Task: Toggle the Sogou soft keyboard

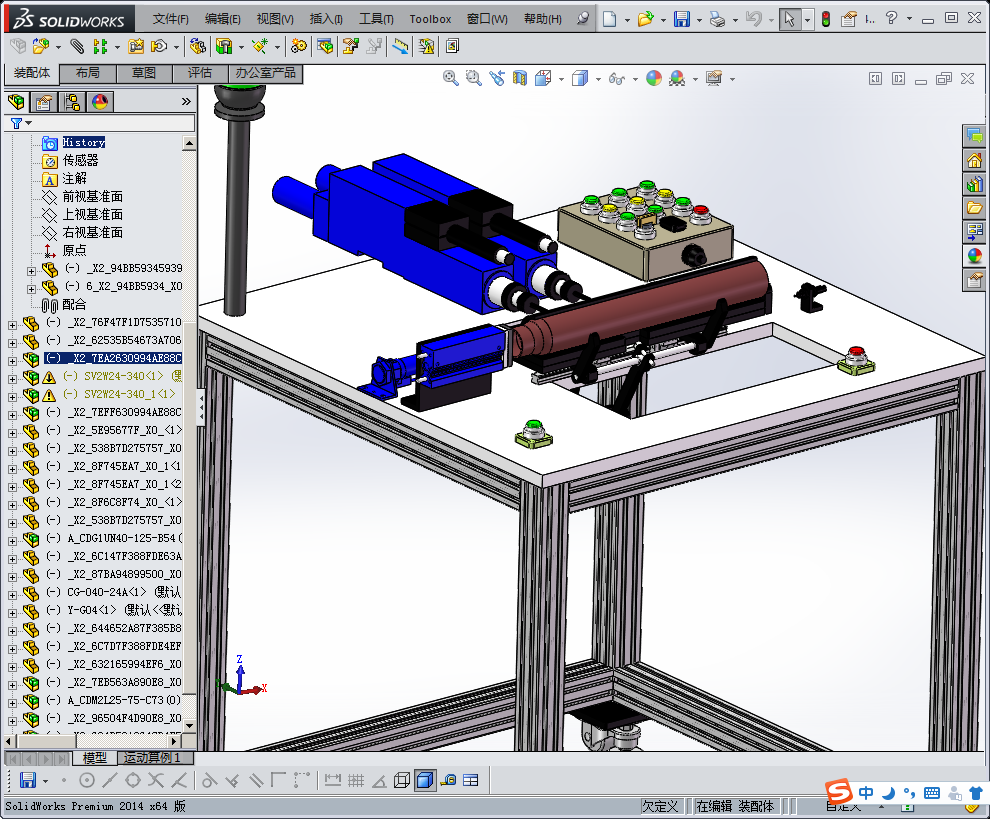Action: [932, 793]
